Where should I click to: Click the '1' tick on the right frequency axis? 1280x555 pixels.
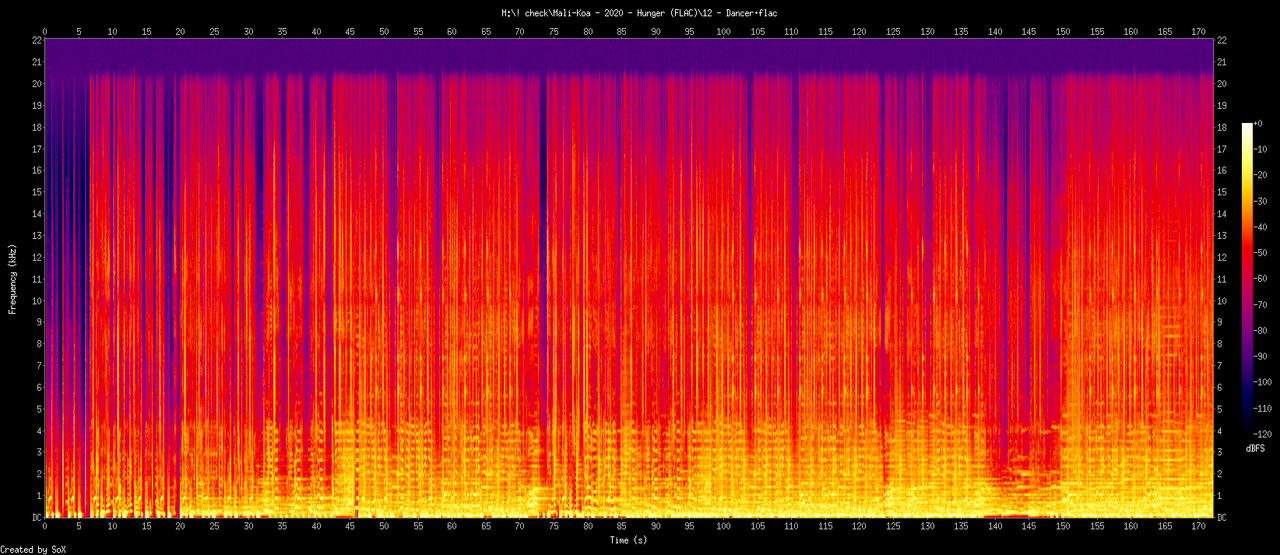coord(1221,495)
